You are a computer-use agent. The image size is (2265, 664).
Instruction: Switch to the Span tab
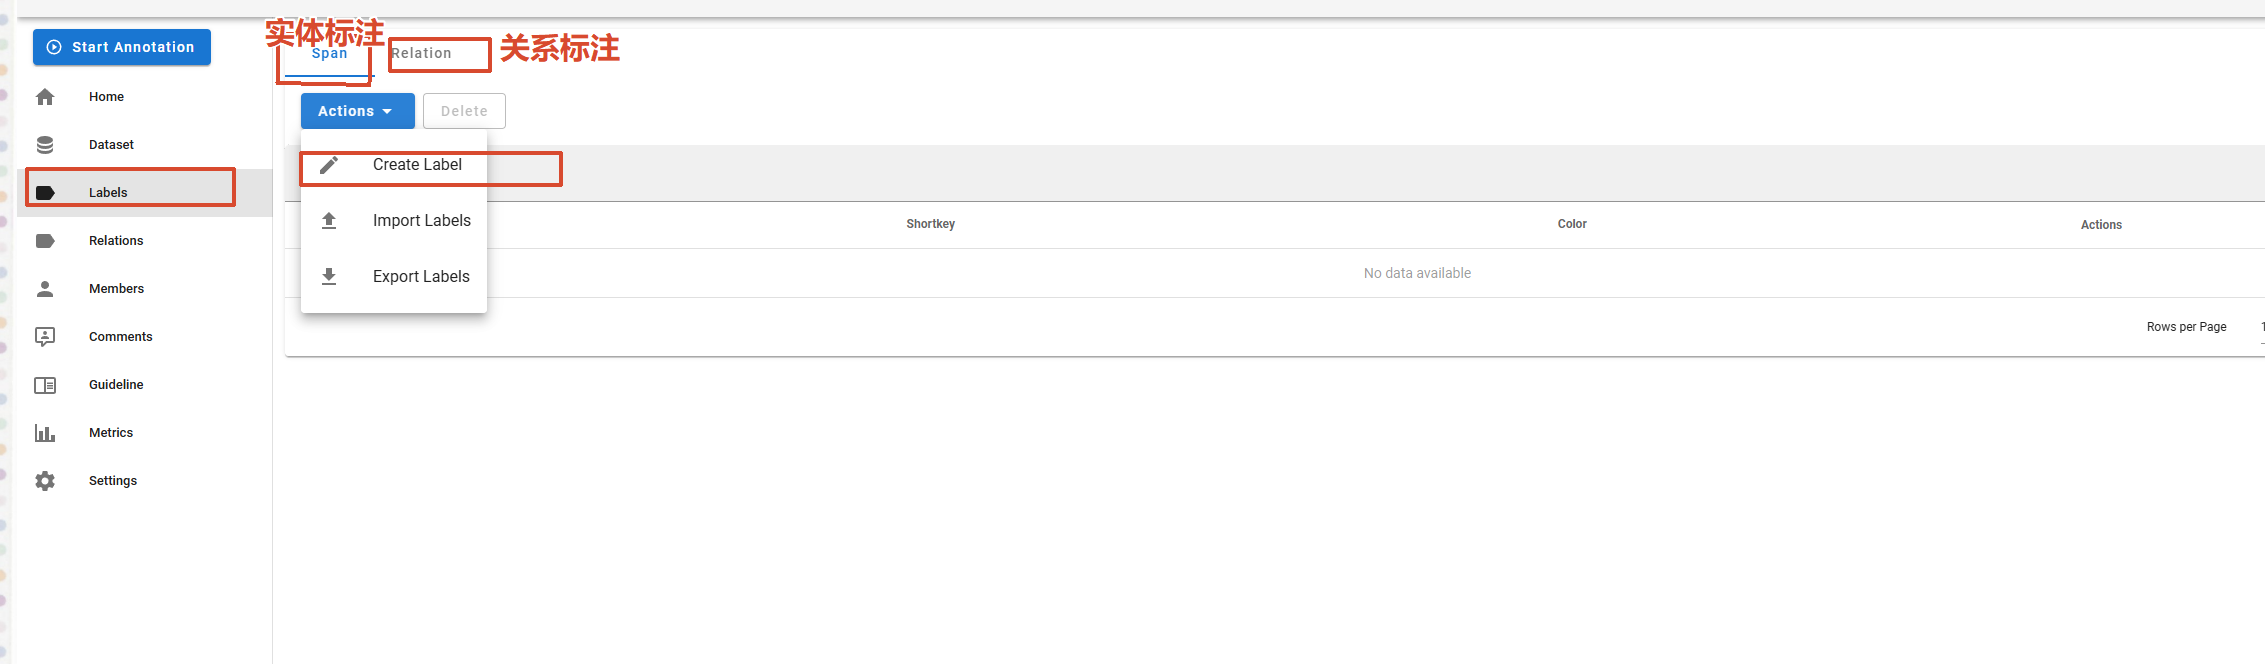[x=329, y=53]
